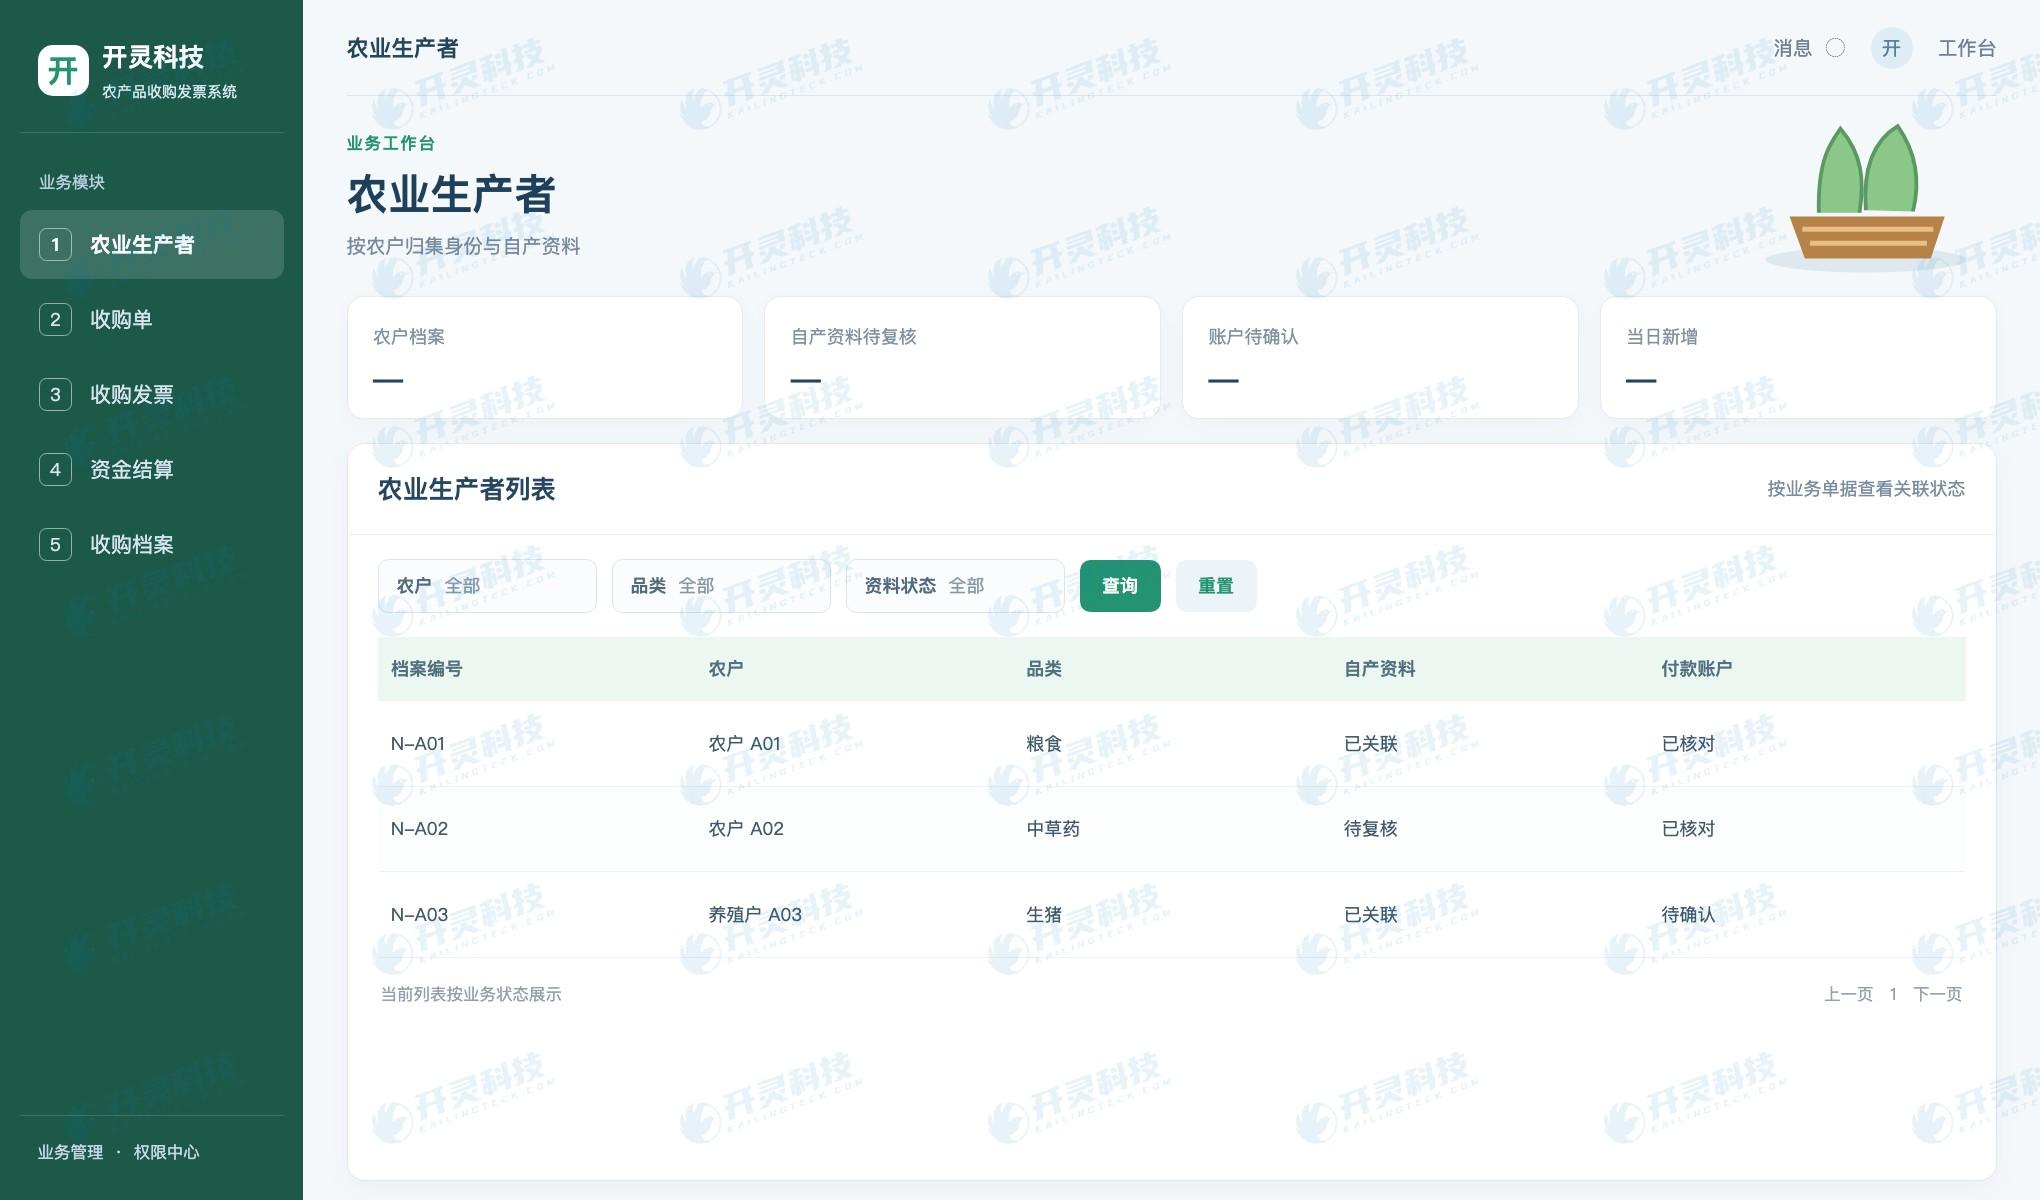This screenshot has width=2040, height=1200.
Task: Click the potted plant illustration
Action: [x=1866, y=196]
